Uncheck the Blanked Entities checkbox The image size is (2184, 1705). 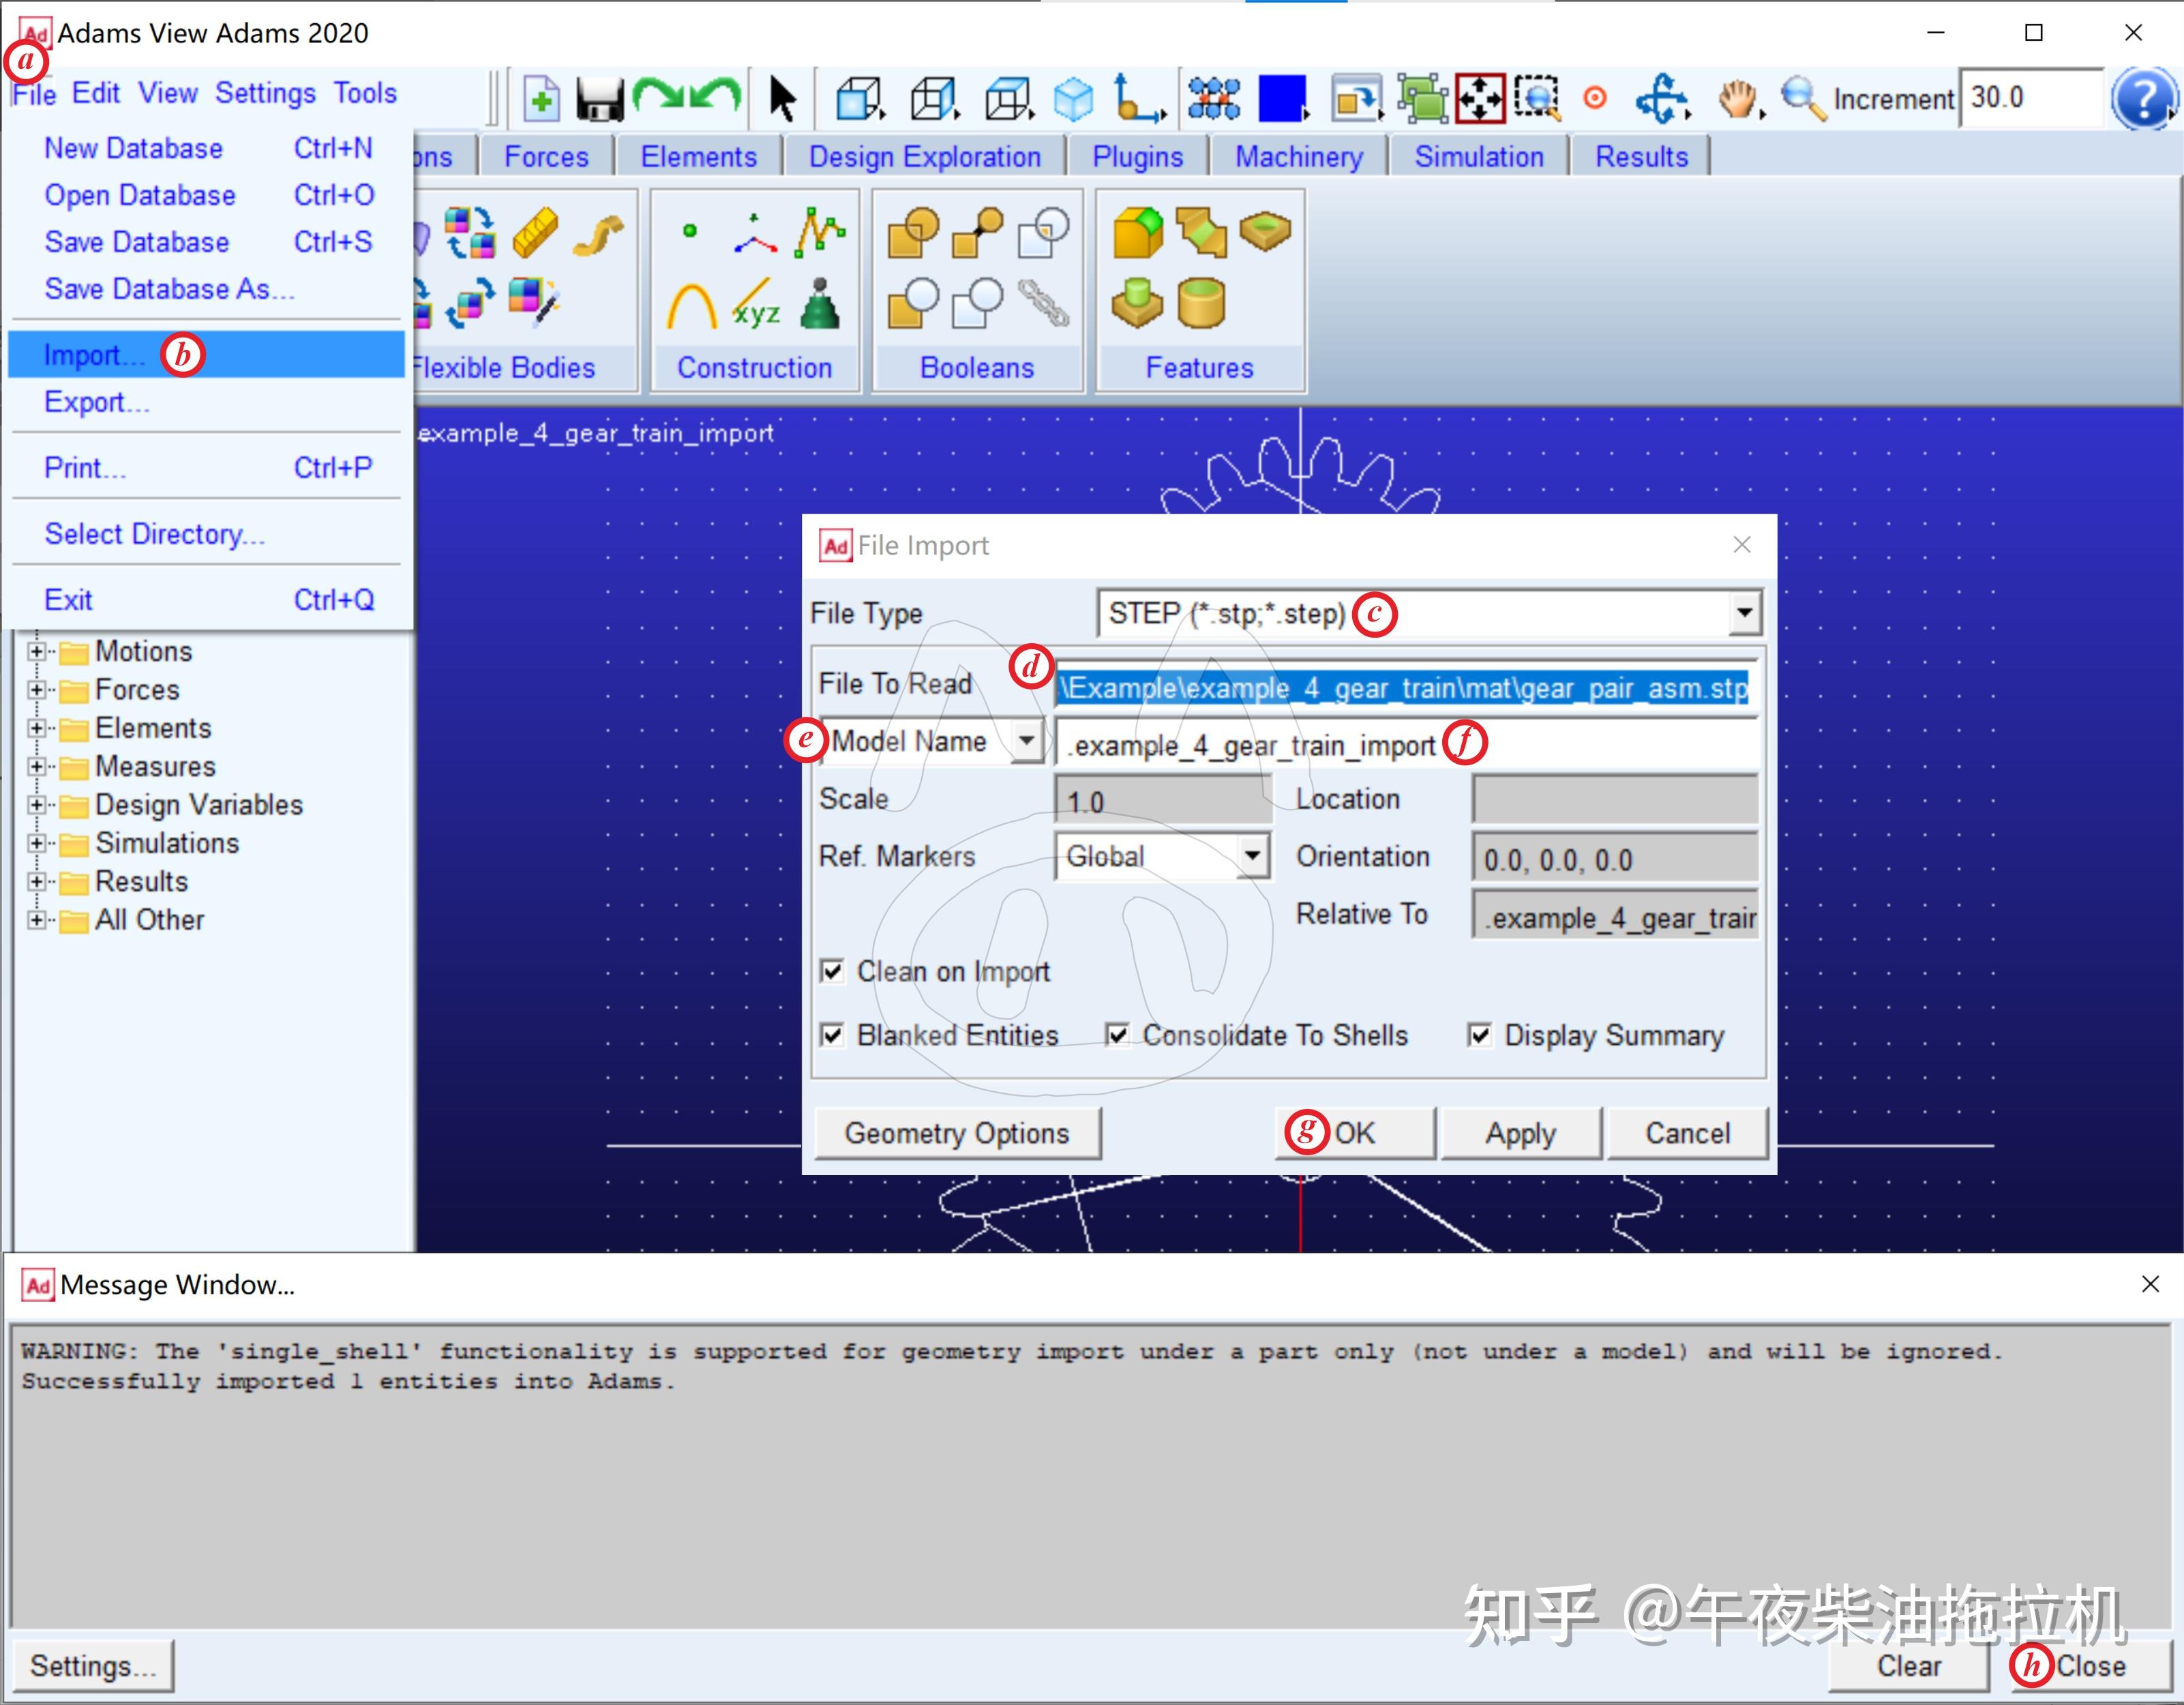[x=832, y=1035]
